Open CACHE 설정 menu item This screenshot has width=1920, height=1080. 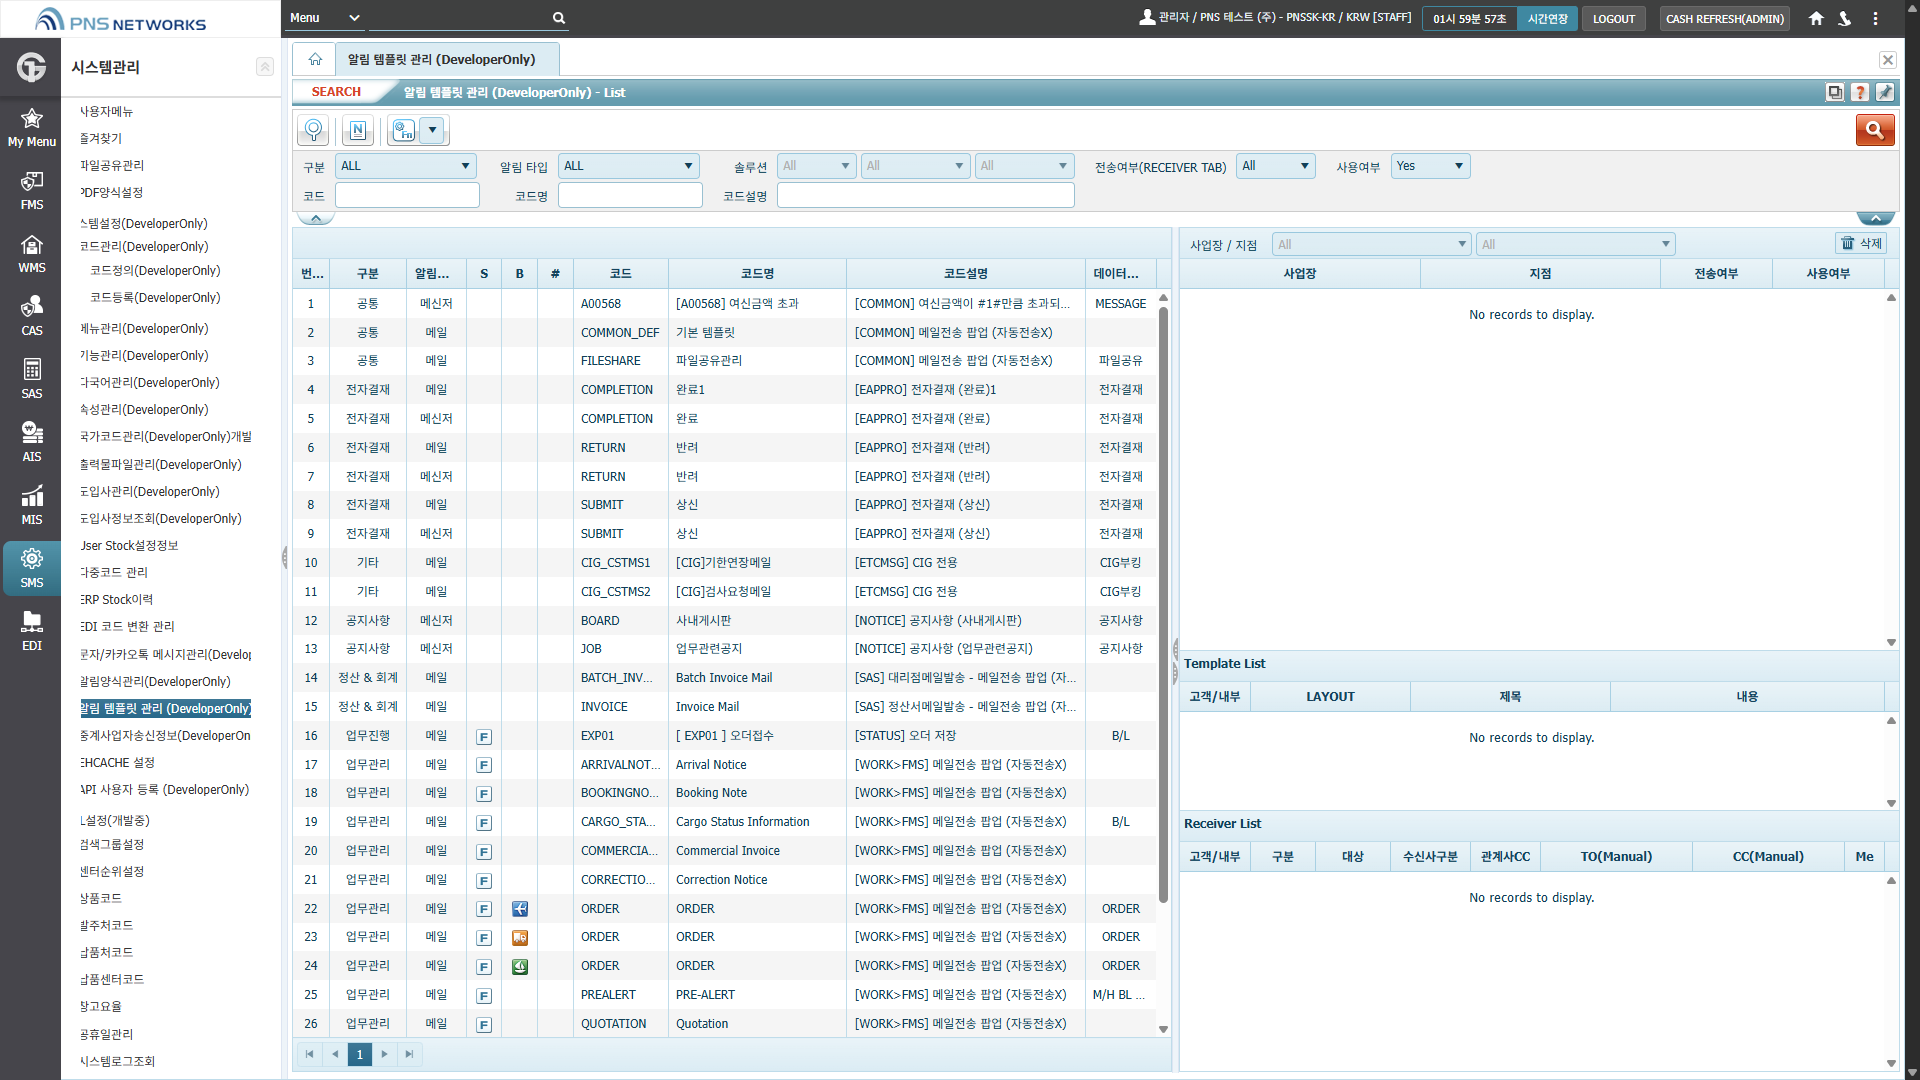118,763
